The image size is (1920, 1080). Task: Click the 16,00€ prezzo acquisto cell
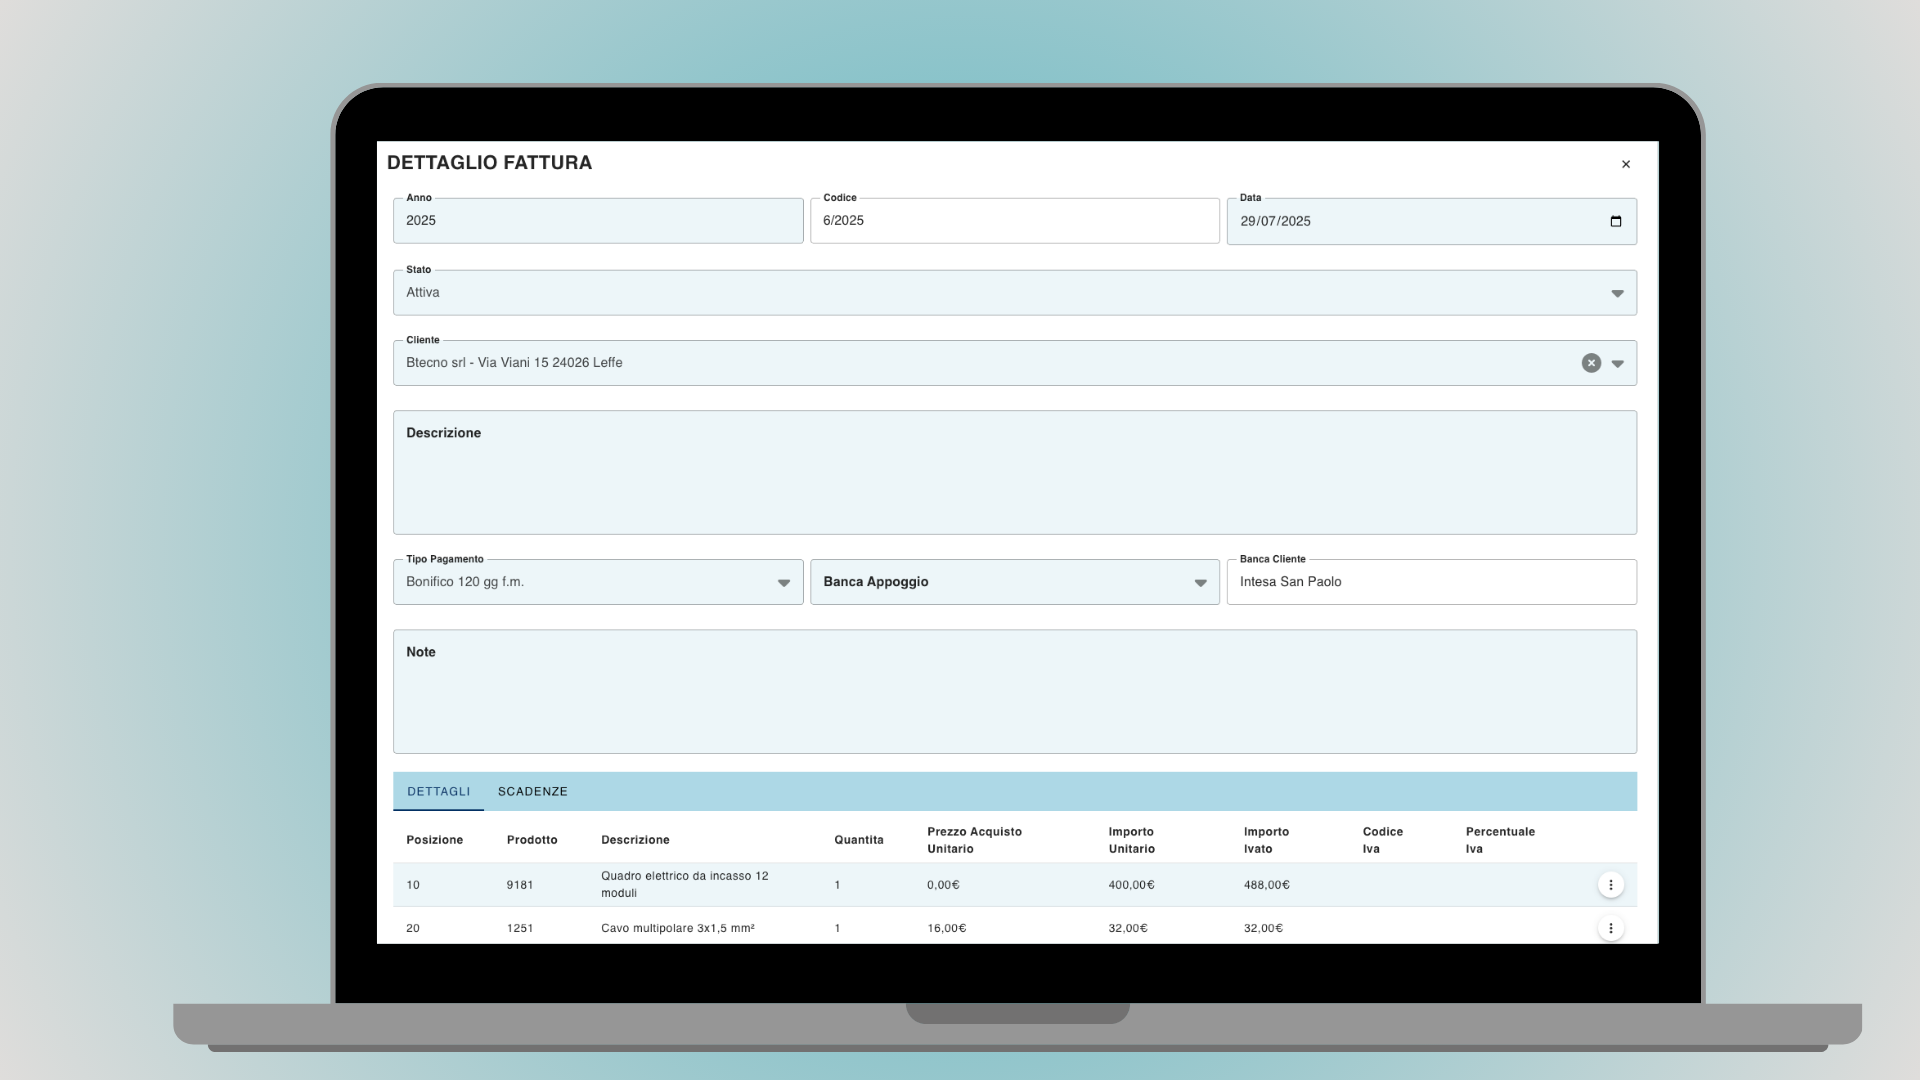click(946, 928)
